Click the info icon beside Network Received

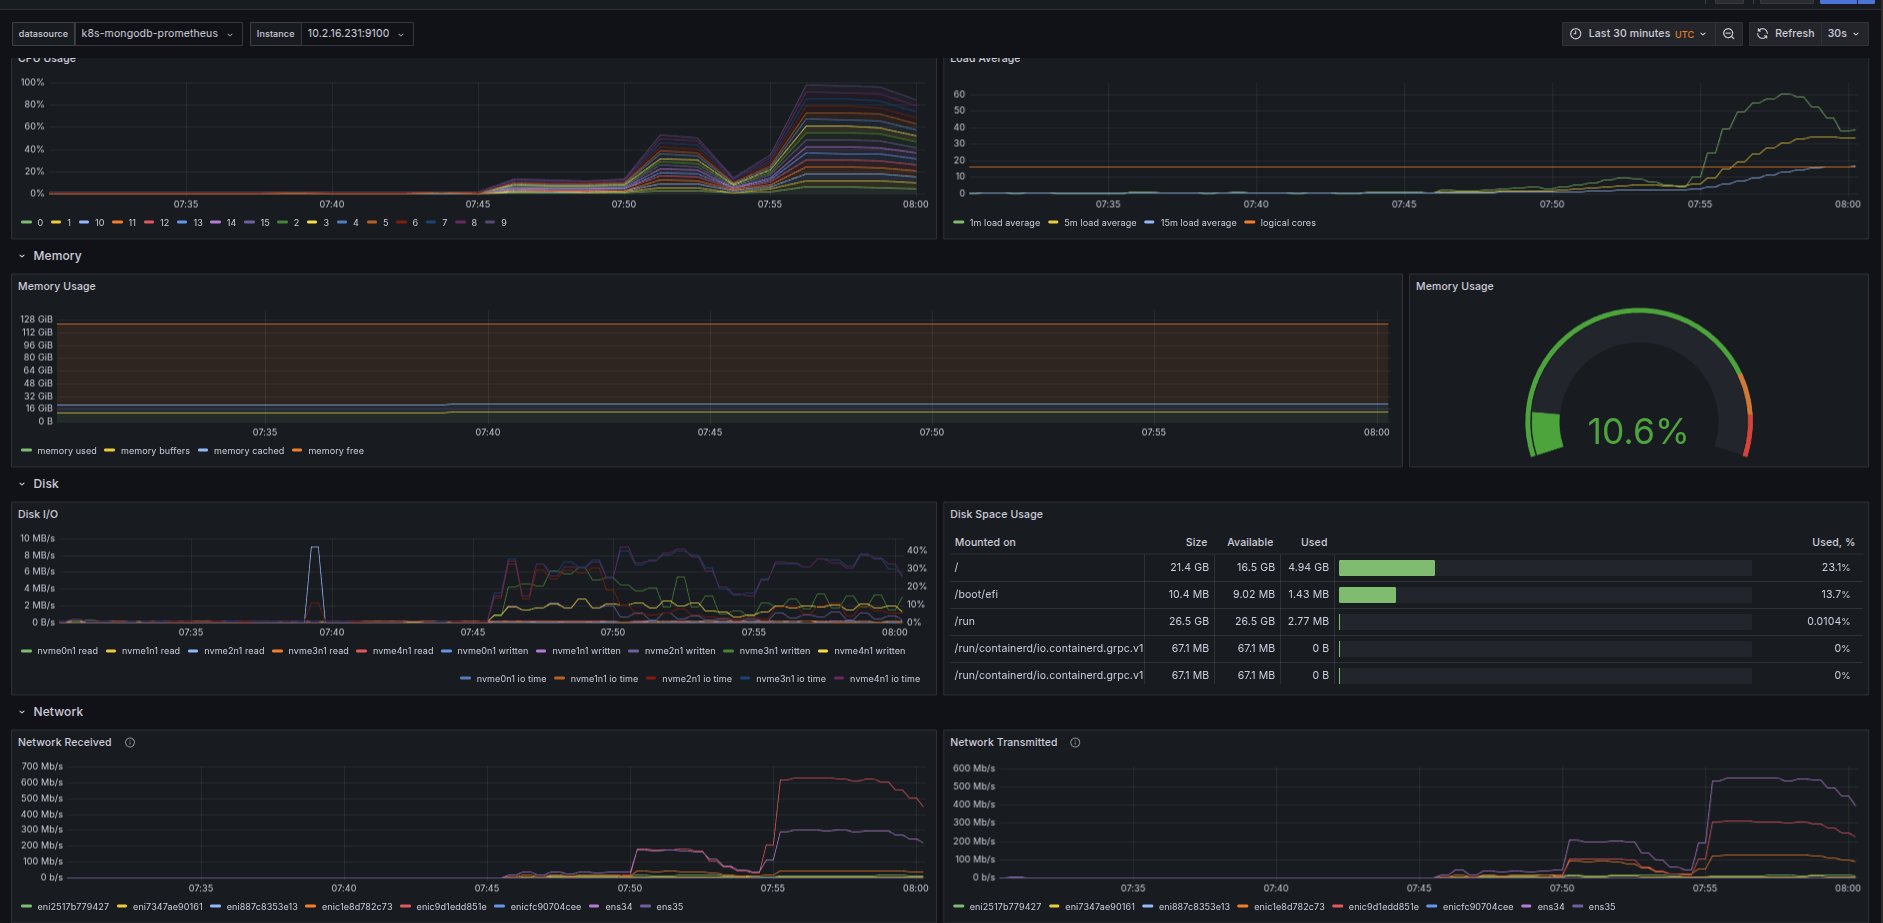click(130, 743)
